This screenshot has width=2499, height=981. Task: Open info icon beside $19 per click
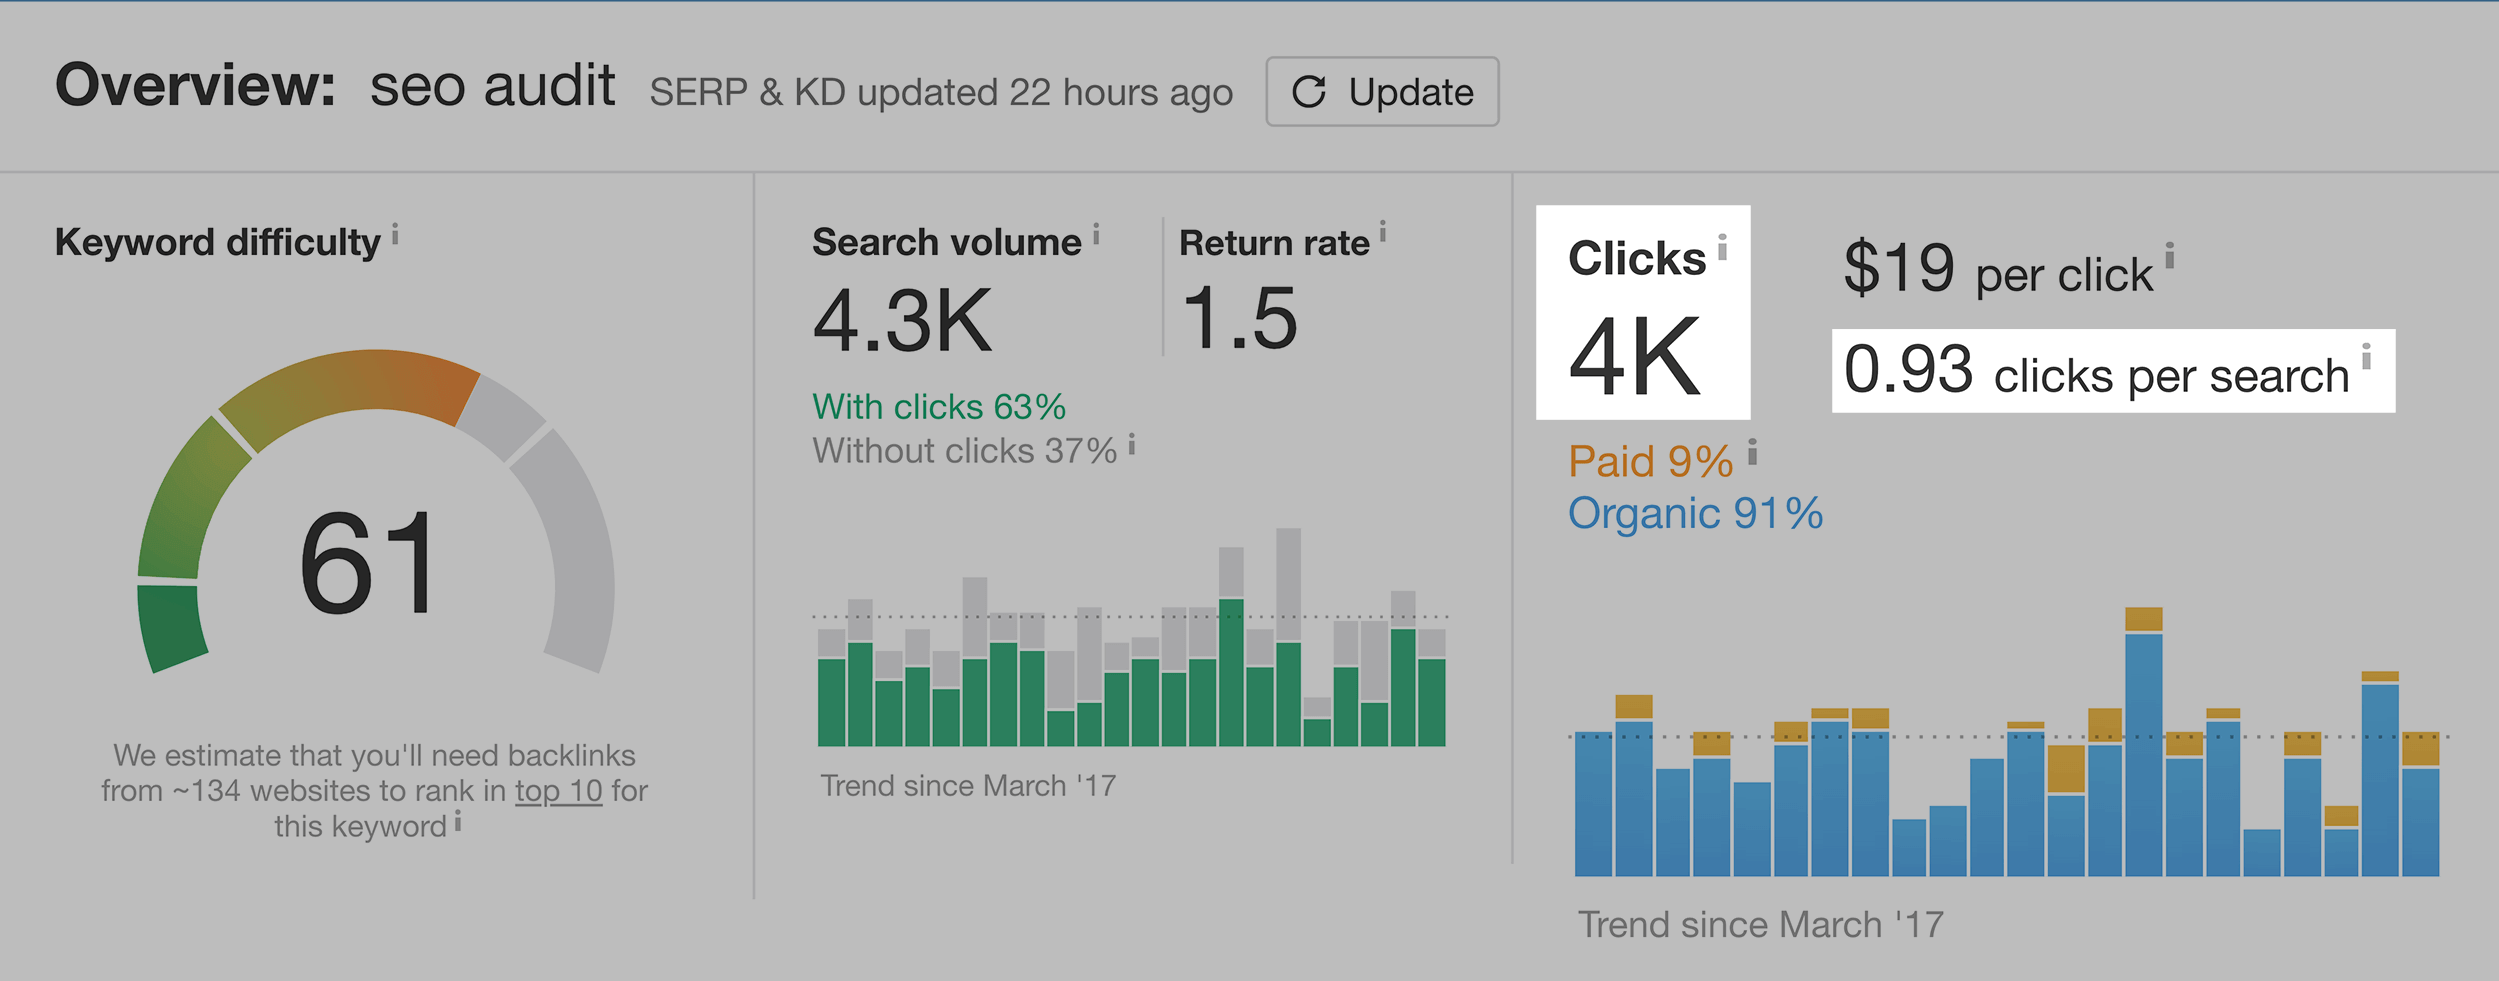coord(2170,255)
